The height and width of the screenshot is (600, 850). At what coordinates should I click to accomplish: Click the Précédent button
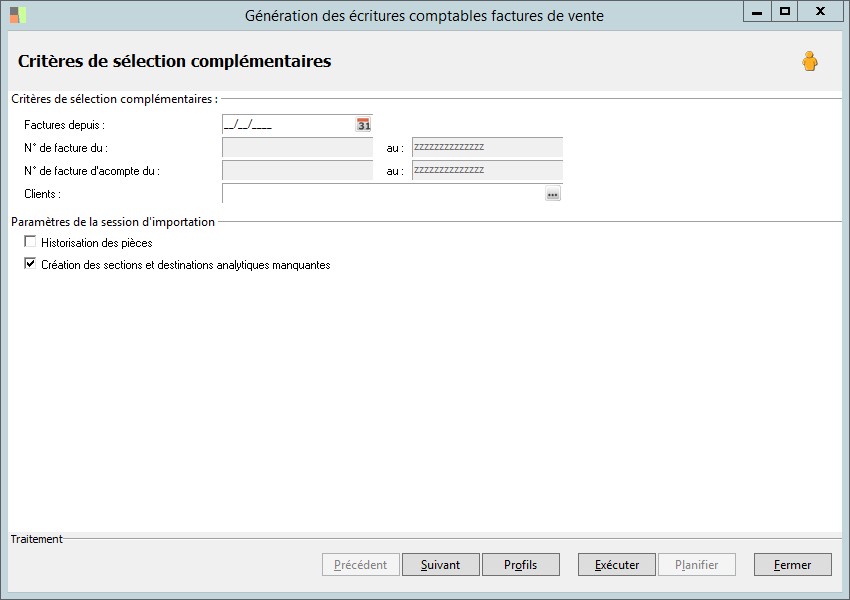361,565
